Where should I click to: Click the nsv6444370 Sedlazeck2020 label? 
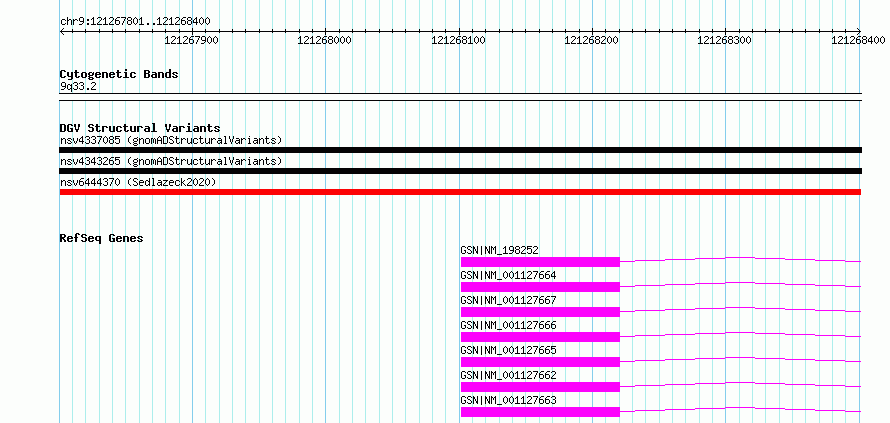pos(138,182)
